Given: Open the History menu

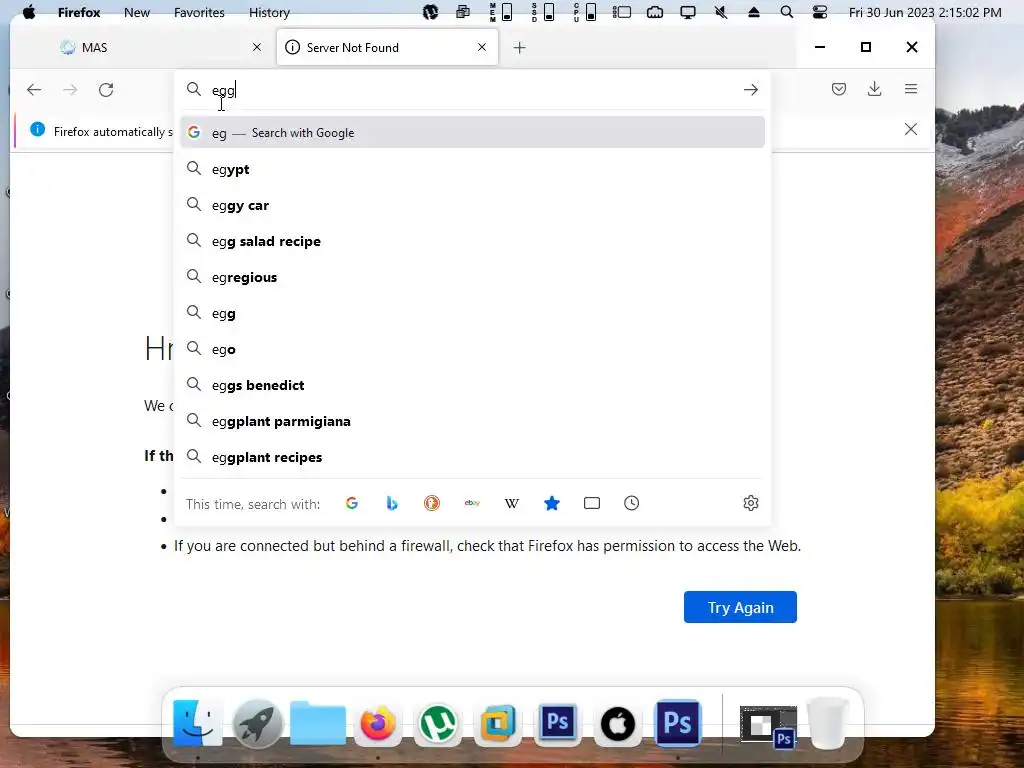Looking at the screenshot, I should coord(269,12).
